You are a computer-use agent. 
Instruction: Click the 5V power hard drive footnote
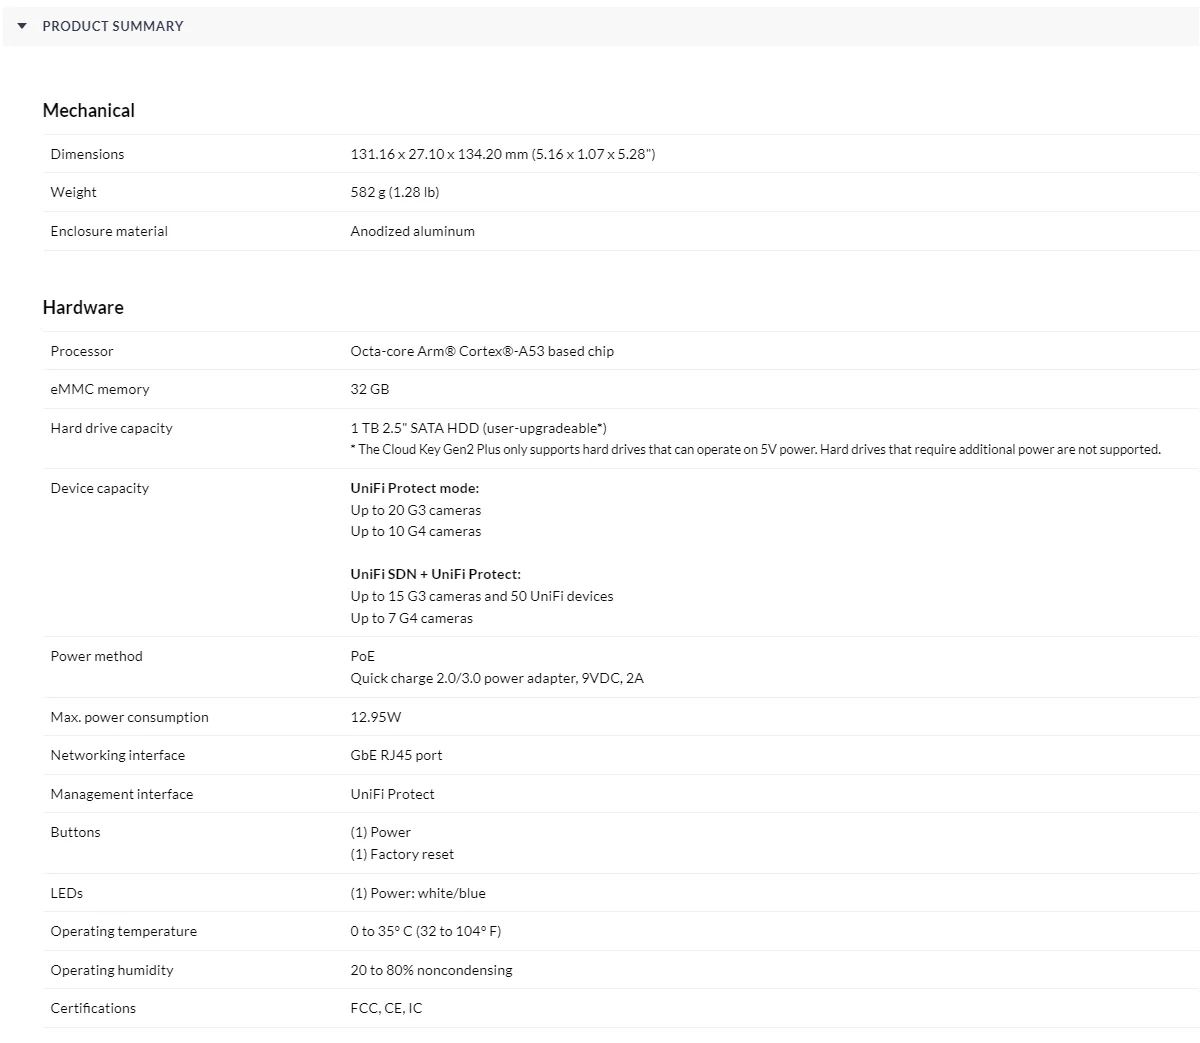[755, 450]
